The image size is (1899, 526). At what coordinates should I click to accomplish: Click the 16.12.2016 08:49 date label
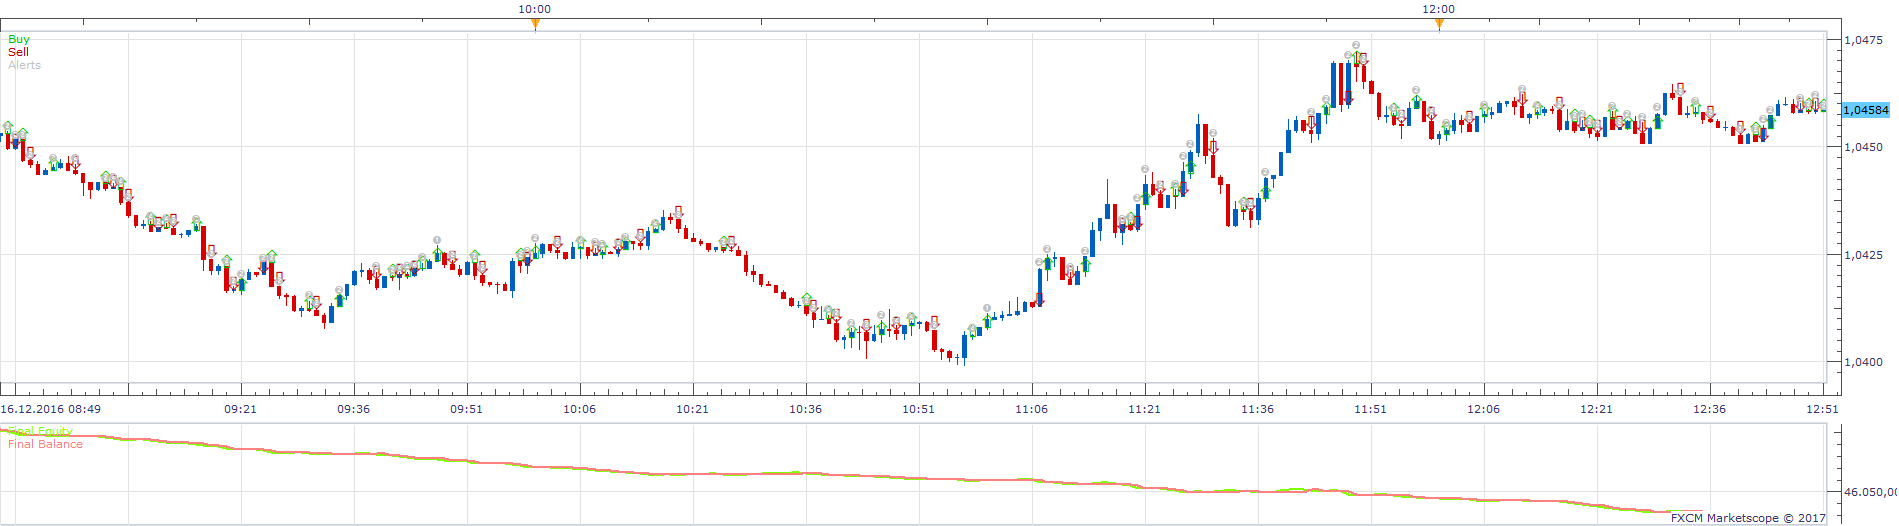(50, 409)
